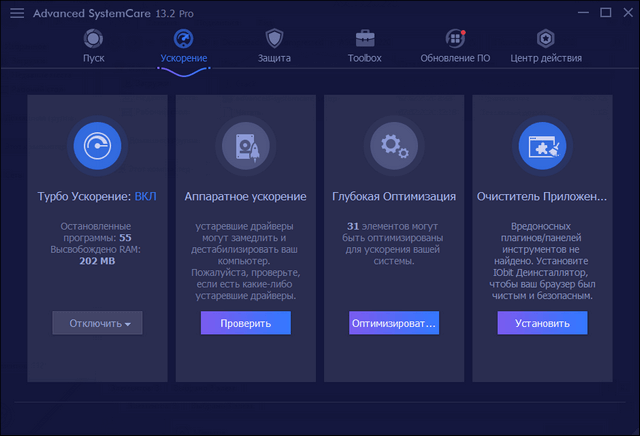Screen dimensions: 640x436
Task: Minimize the Advanced SystemCare window
Action: (583, 13)
